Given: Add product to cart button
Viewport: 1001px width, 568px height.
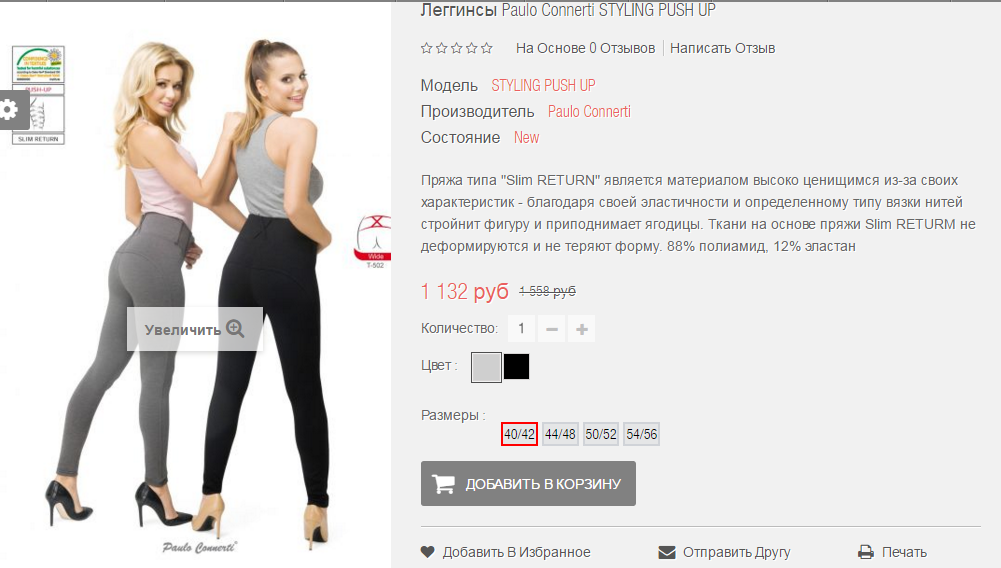Looking at the screenshot, I should click(x=528, y=484).
